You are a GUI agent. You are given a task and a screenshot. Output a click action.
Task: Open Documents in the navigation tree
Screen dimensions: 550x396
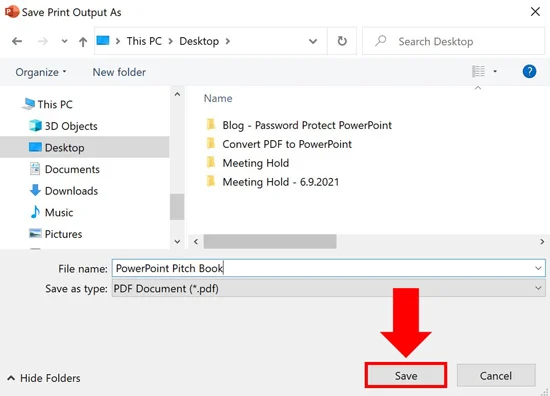72,169
